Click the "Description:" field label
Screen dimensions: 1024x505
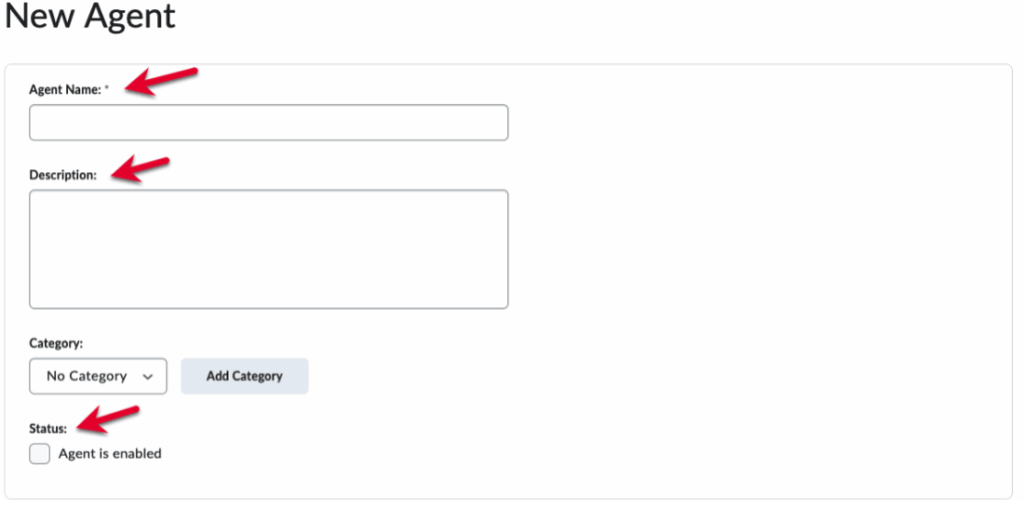[x=63, y=175]
